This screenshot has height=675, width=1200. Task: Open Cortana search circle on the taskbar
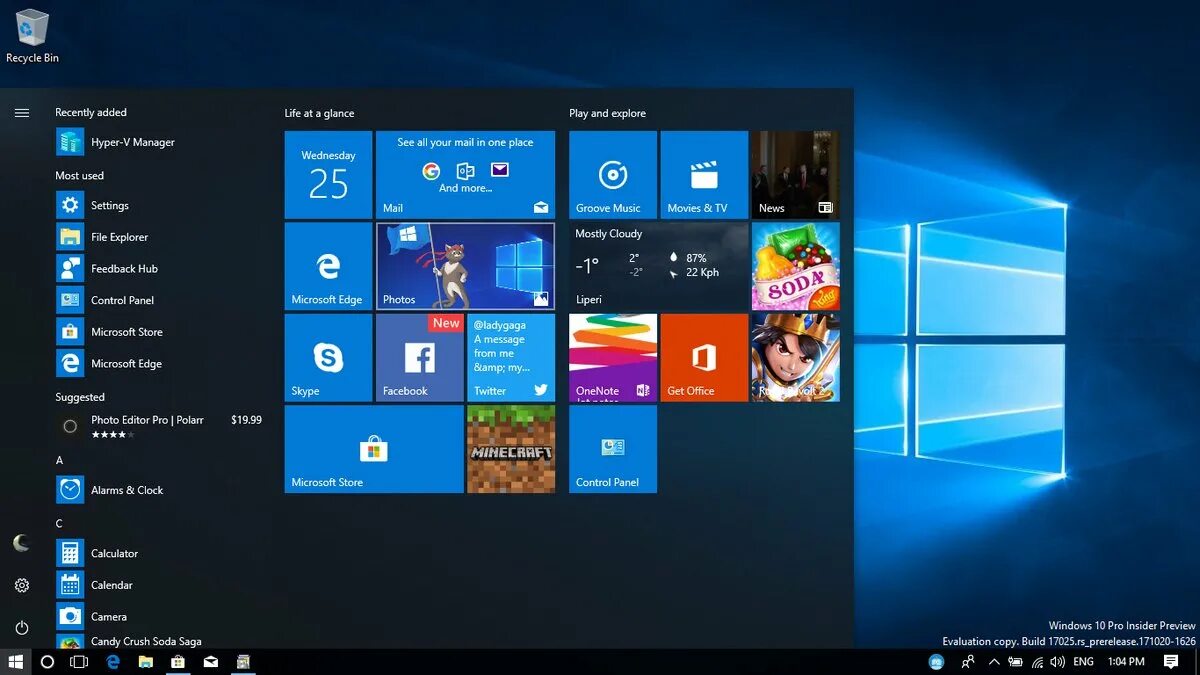[x=47, y=662]
